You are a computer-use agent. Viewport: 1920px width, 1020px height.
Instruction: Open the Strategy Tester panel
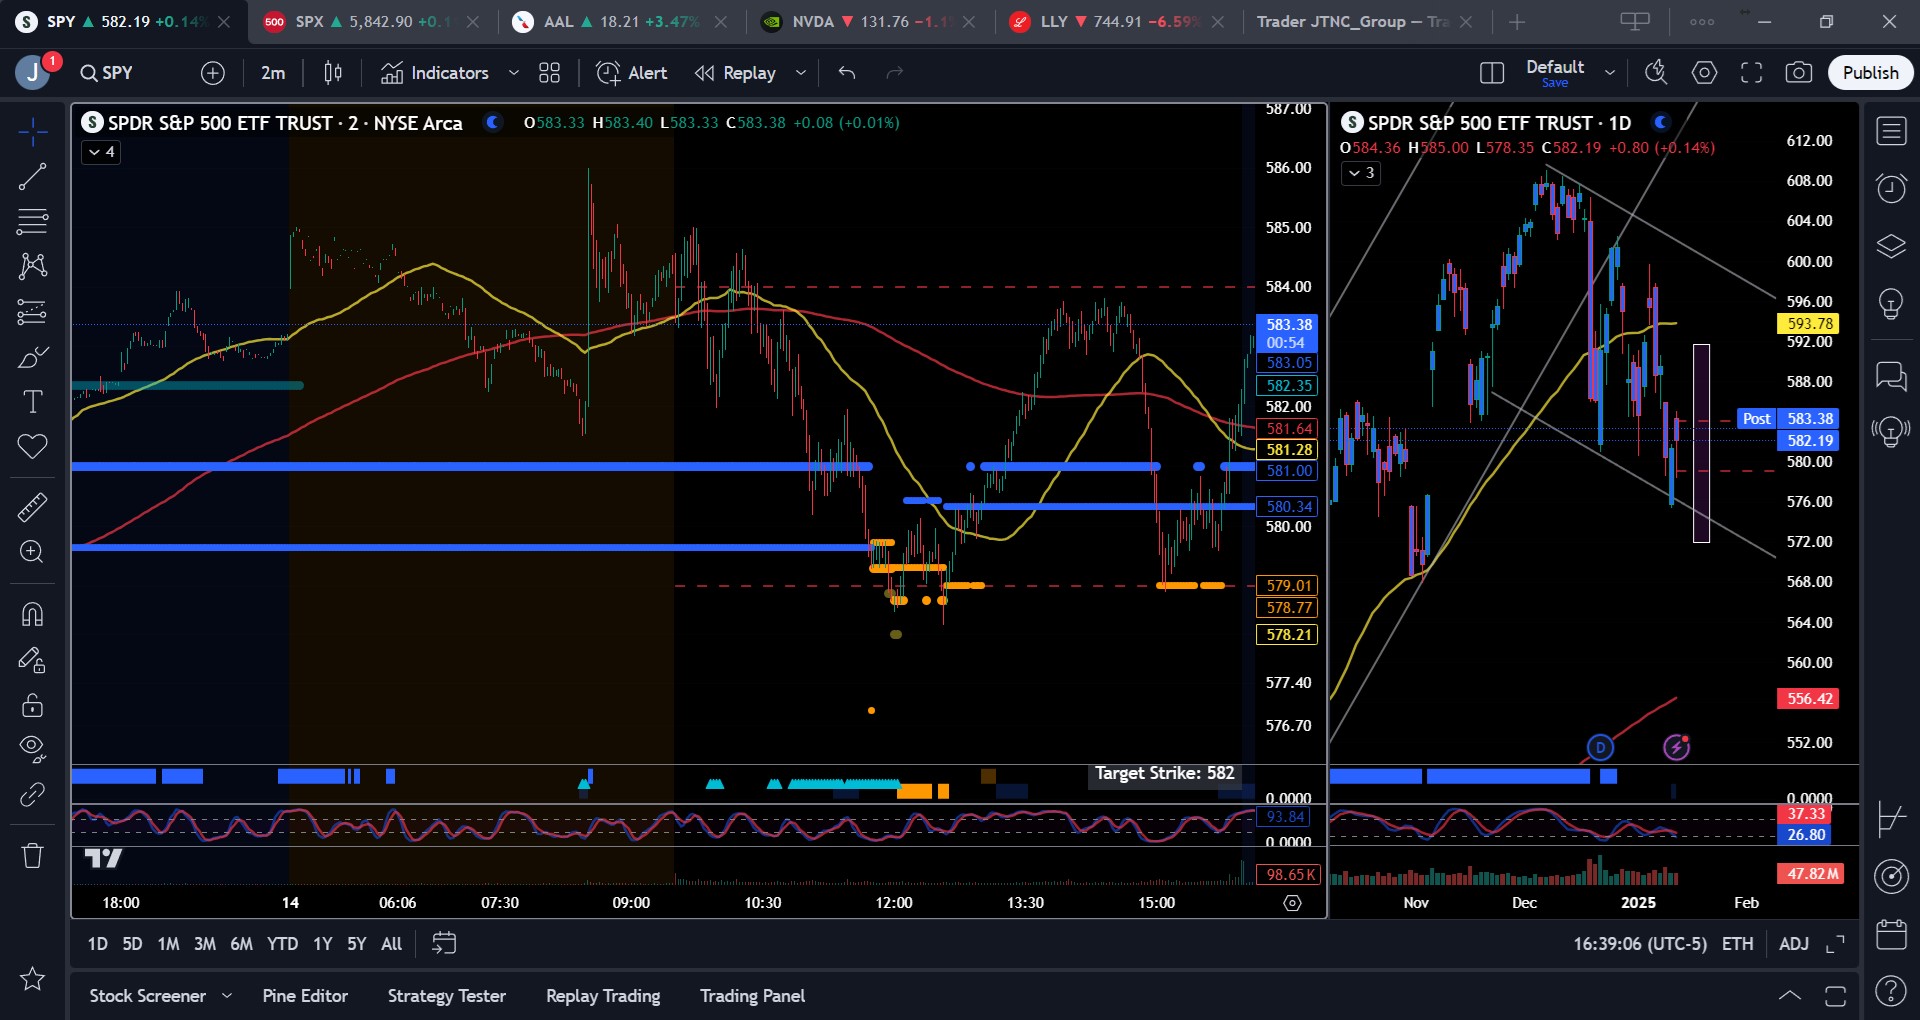pos(447,996)
